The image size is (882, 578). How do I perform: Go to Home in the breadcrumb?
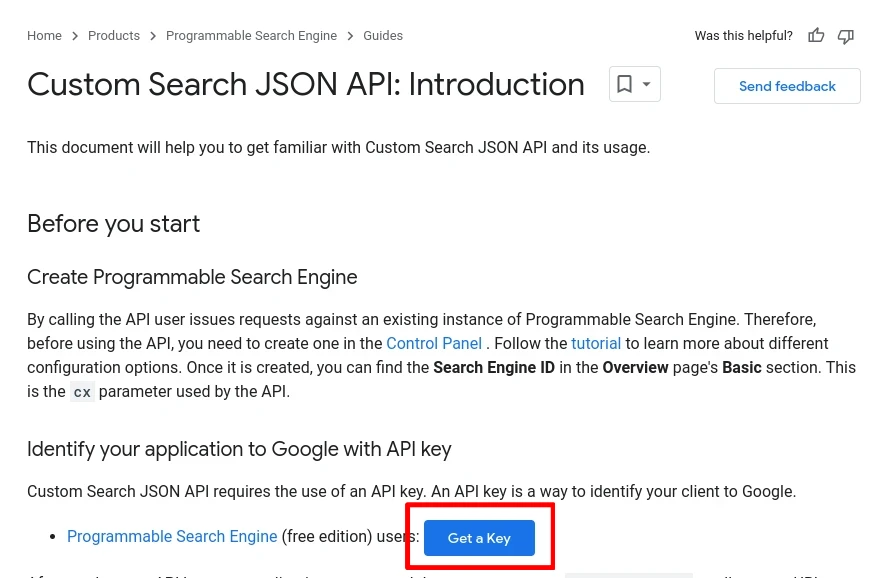pyautogui.click(x=44, y=36)
